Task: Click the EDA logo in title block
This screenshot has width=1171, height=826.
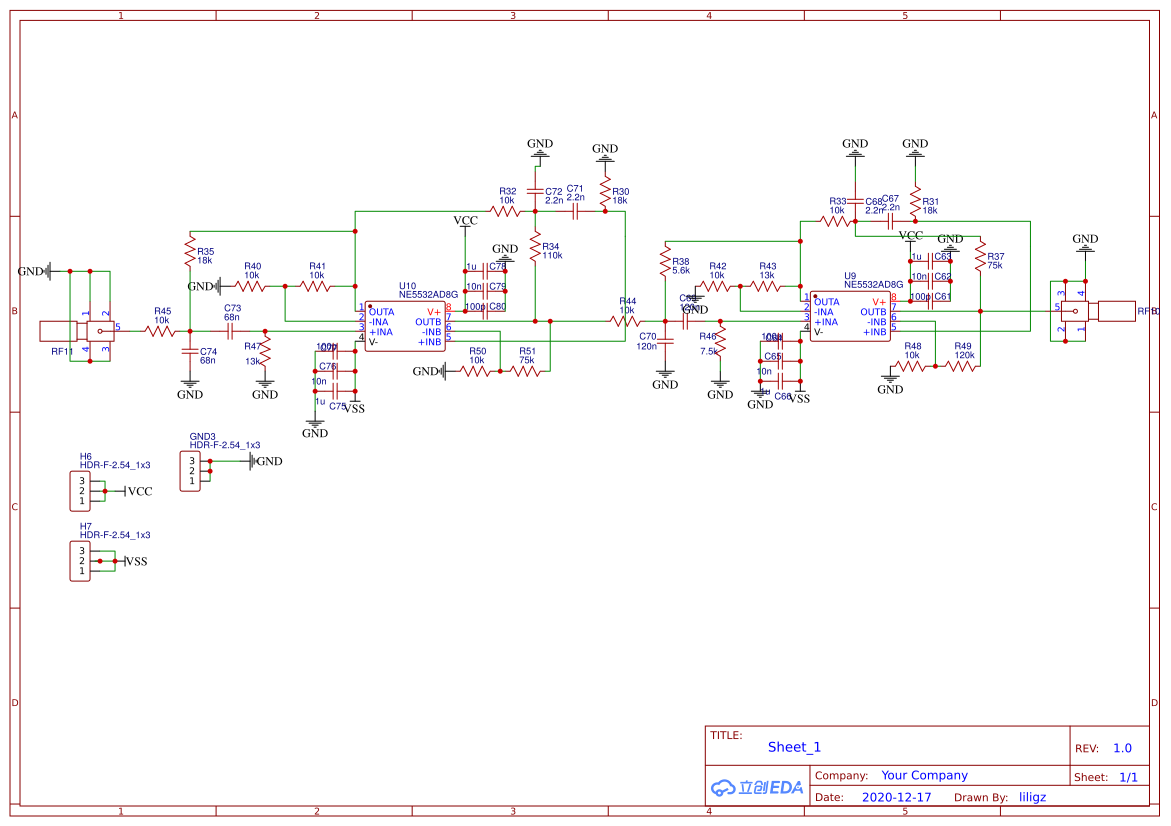Action: point(756,788)
